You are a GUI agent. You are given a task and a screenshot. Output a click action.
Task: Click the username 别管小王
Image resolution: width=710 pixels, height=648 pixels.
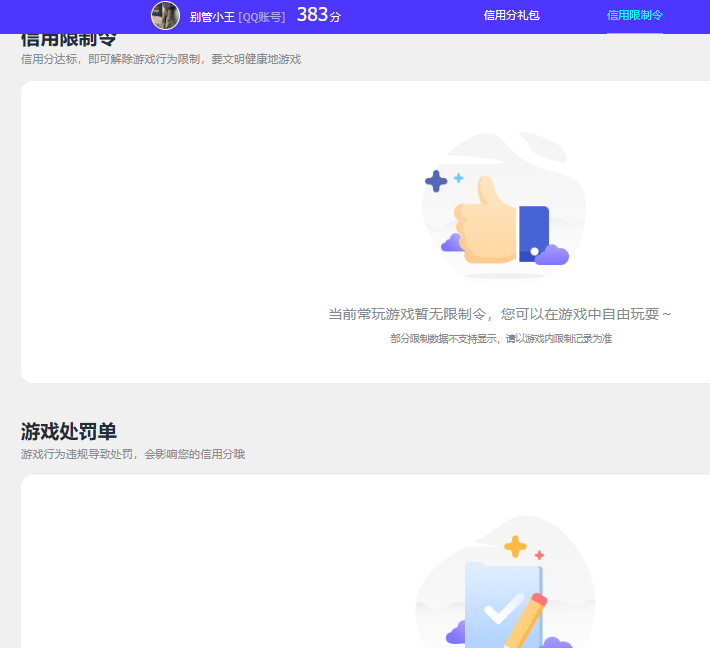point(212,16)
